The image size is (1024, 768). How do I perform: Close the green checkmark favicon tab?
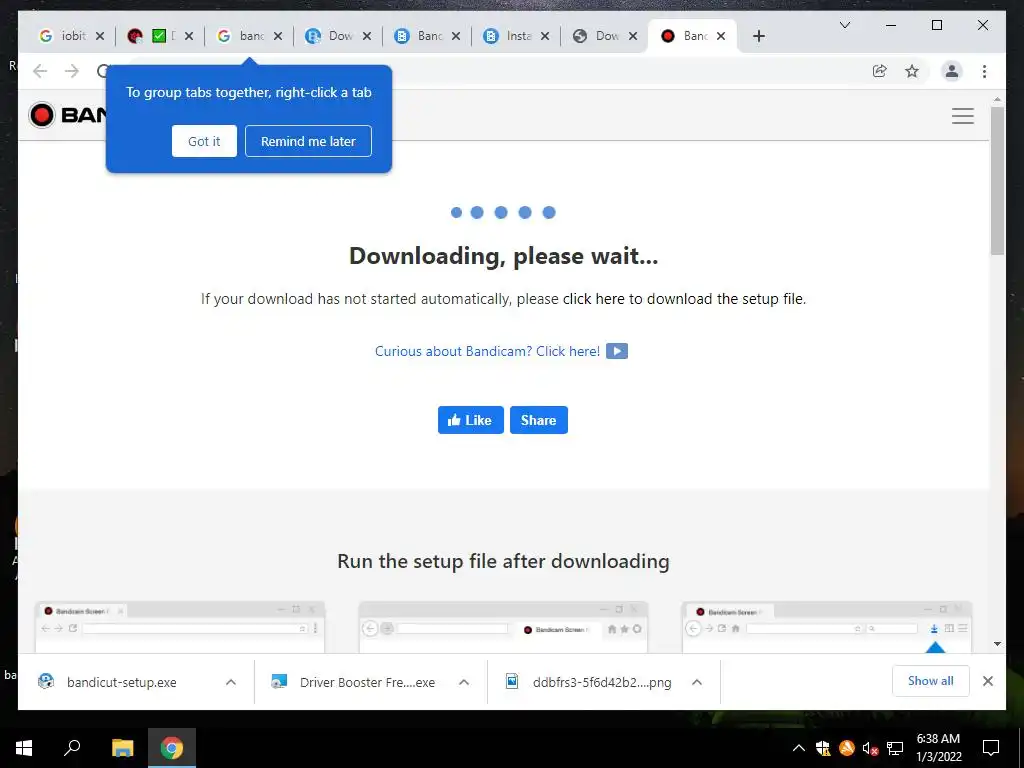point(189,36)
